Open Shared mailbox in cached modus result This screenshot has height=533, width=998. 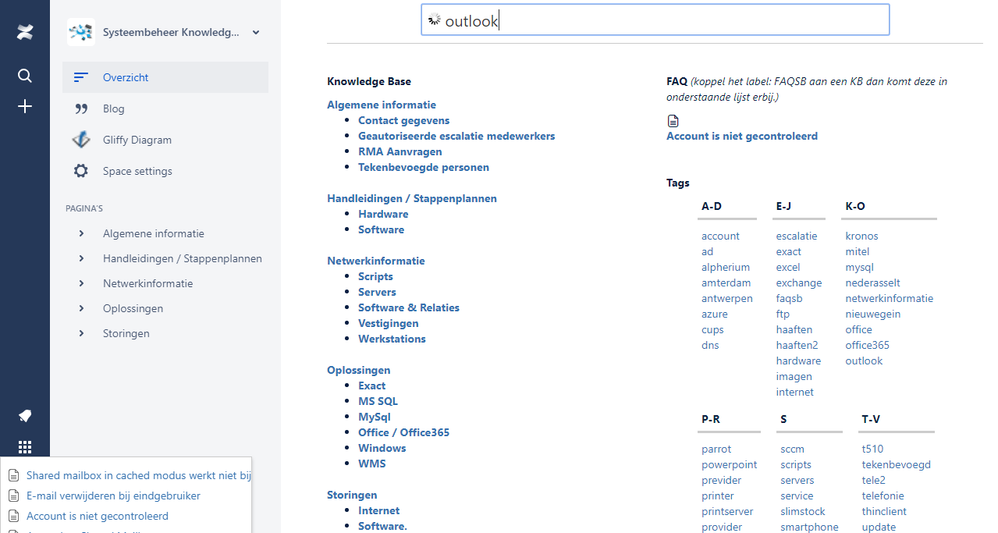[138, 476]
